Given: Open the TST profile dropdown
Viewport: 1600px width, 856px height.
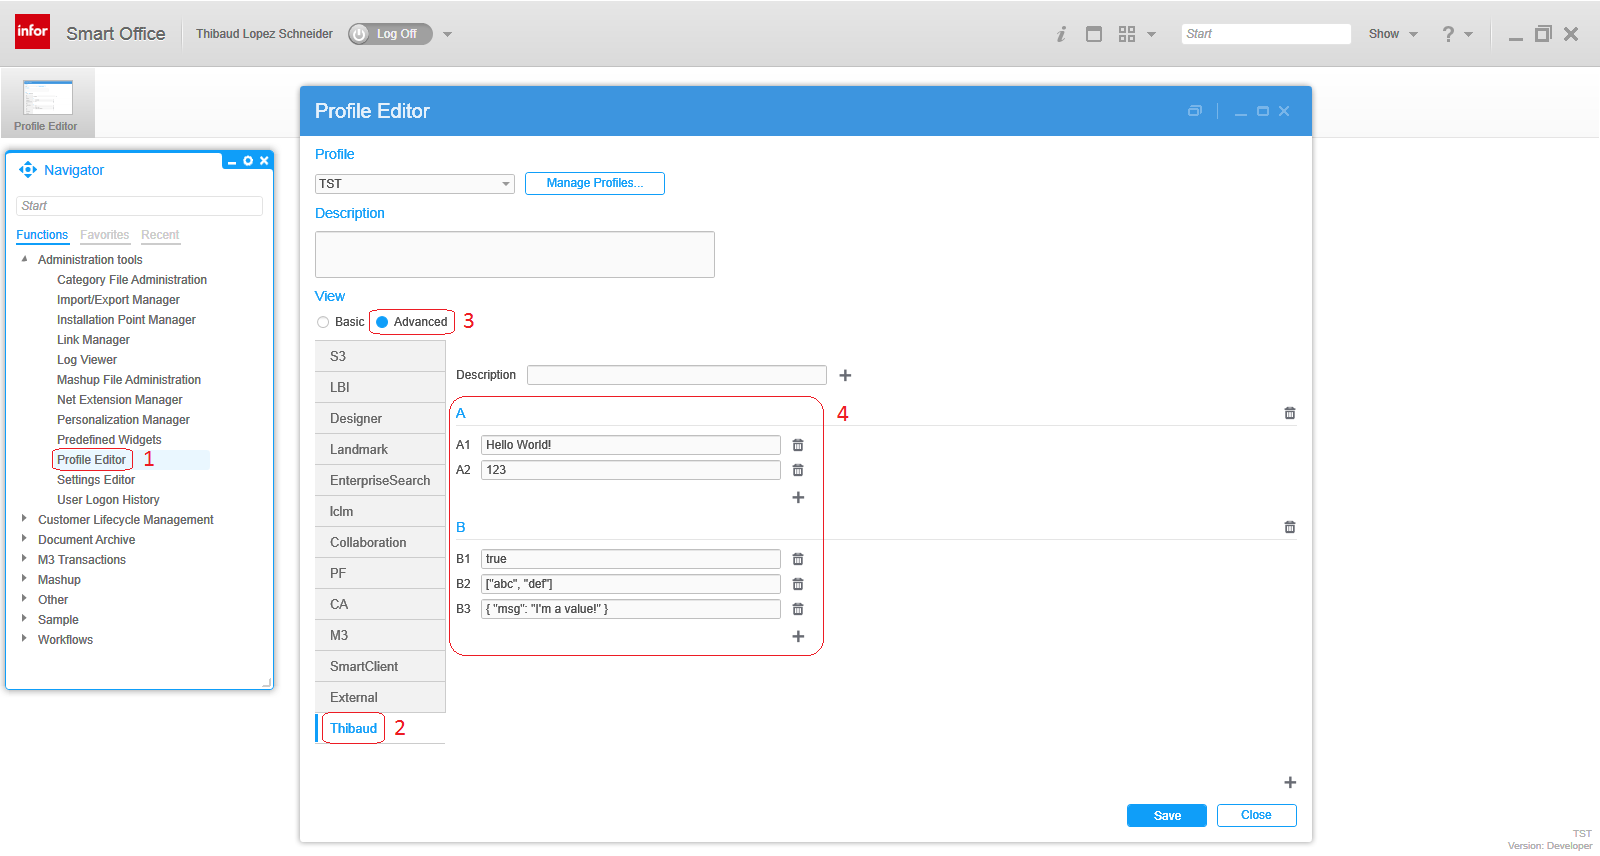Looking at the screenshot, I should [x=414, y=184].
